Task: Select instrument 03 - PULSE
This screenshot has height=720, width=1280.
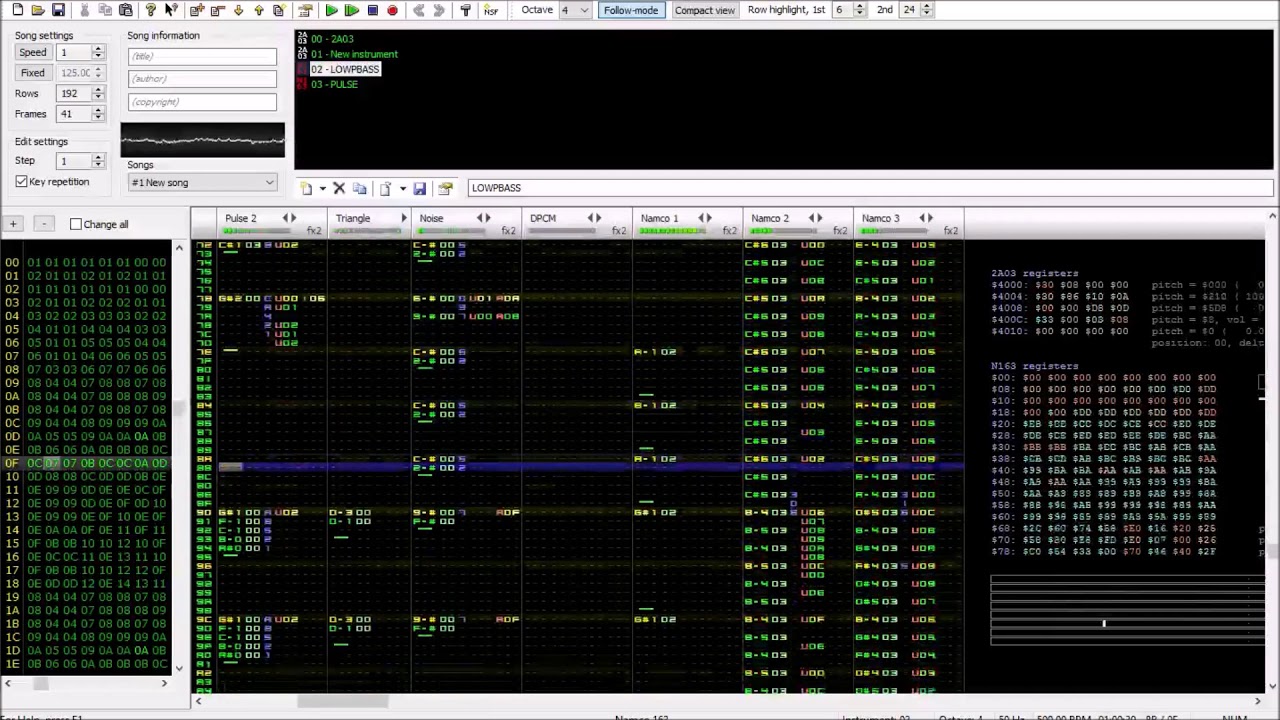Action: point(334,84)
